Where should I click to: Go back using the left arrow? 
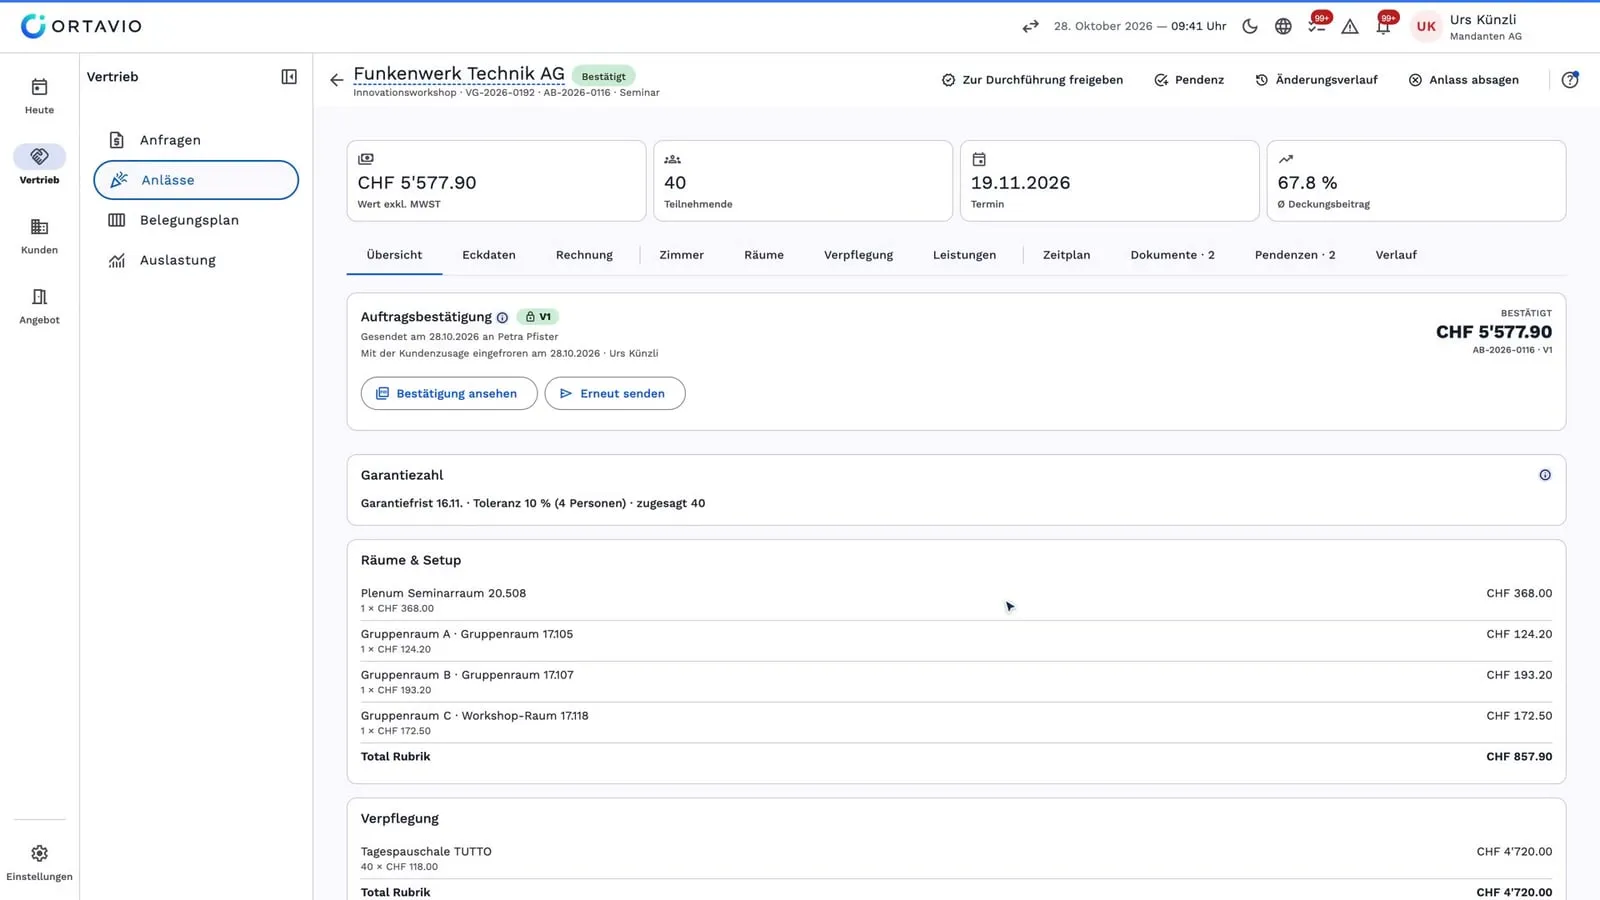point(336,80)
